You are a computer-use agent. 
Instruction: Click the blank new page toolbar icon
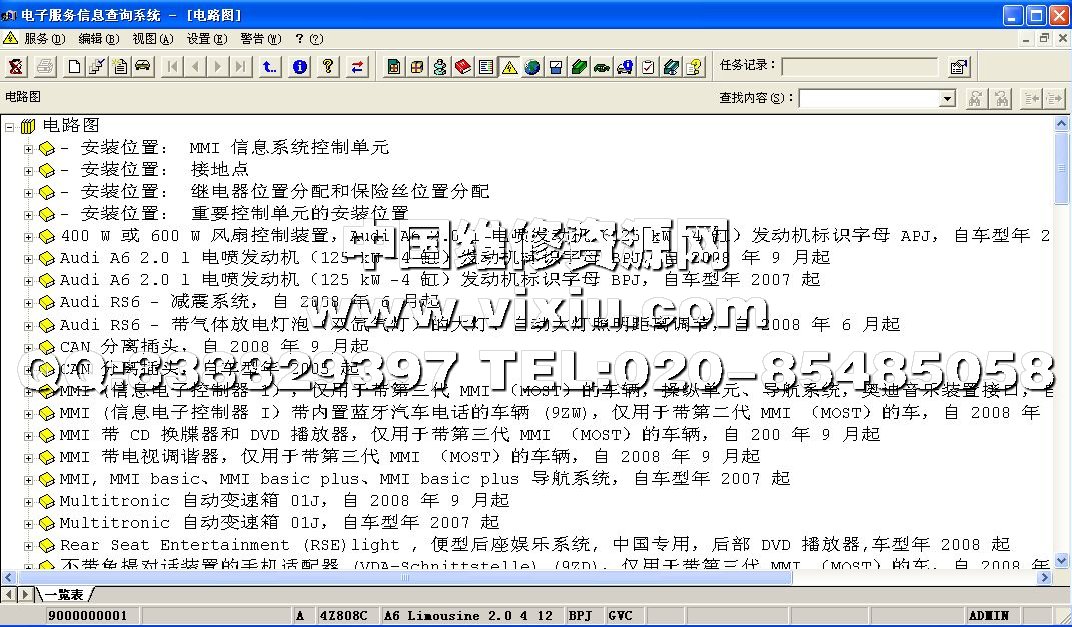[x=74, y=66]
